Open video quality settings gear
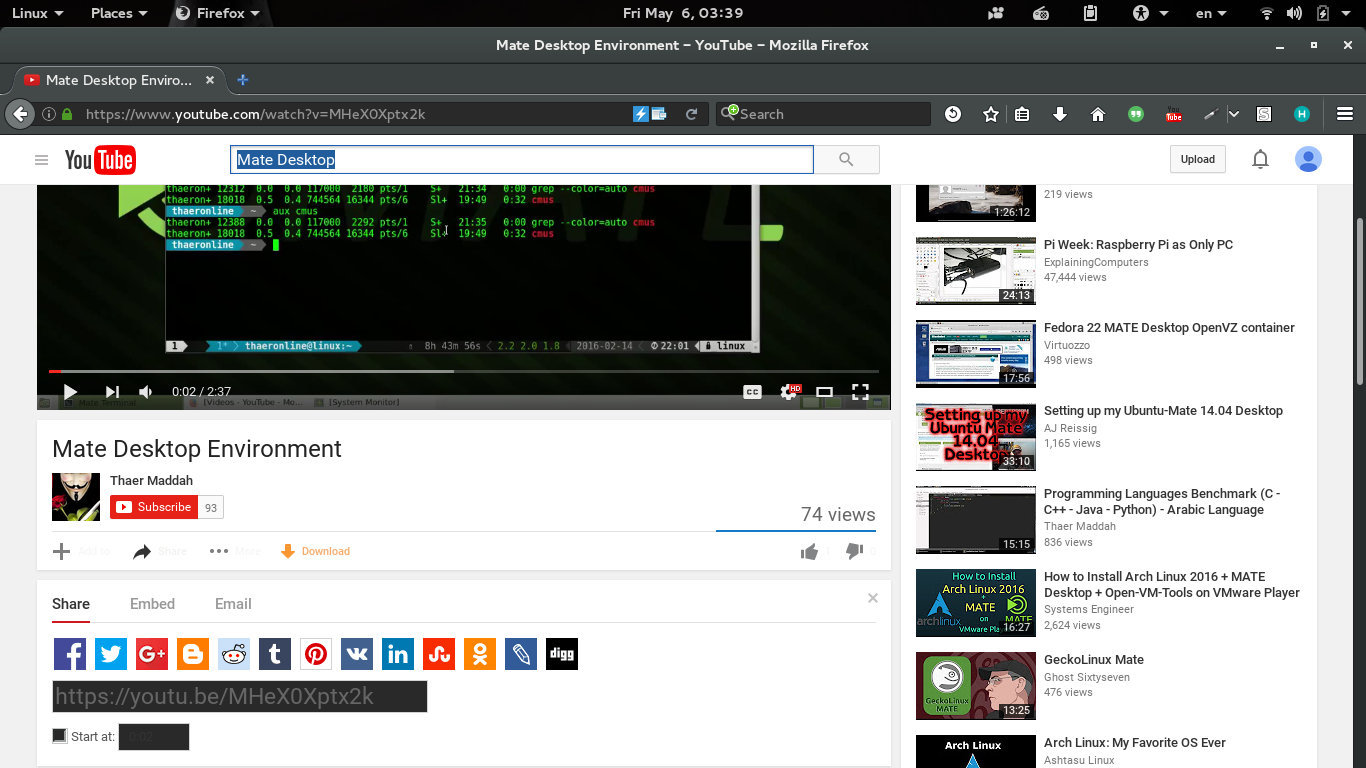The image size is (1366, 768). click(x=789, y=392)
